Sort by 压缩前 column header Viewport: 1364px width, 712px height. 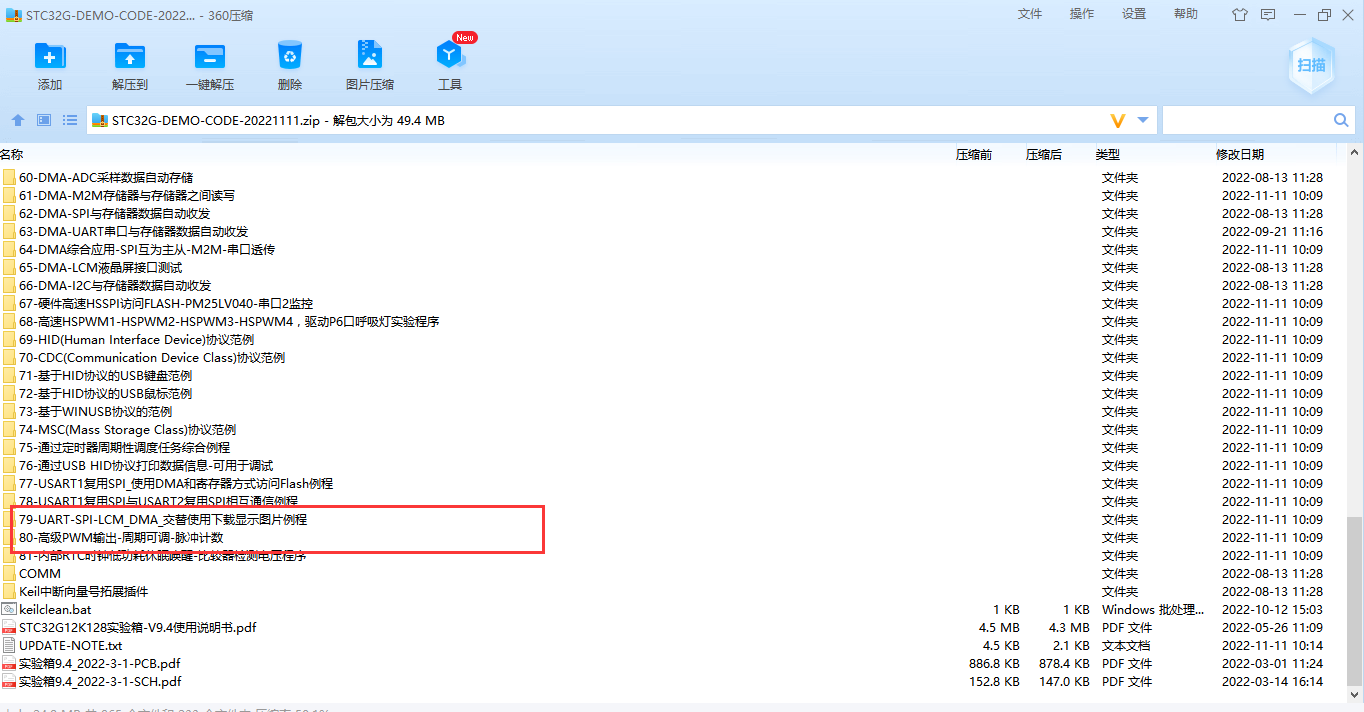[x=974, y=155]
